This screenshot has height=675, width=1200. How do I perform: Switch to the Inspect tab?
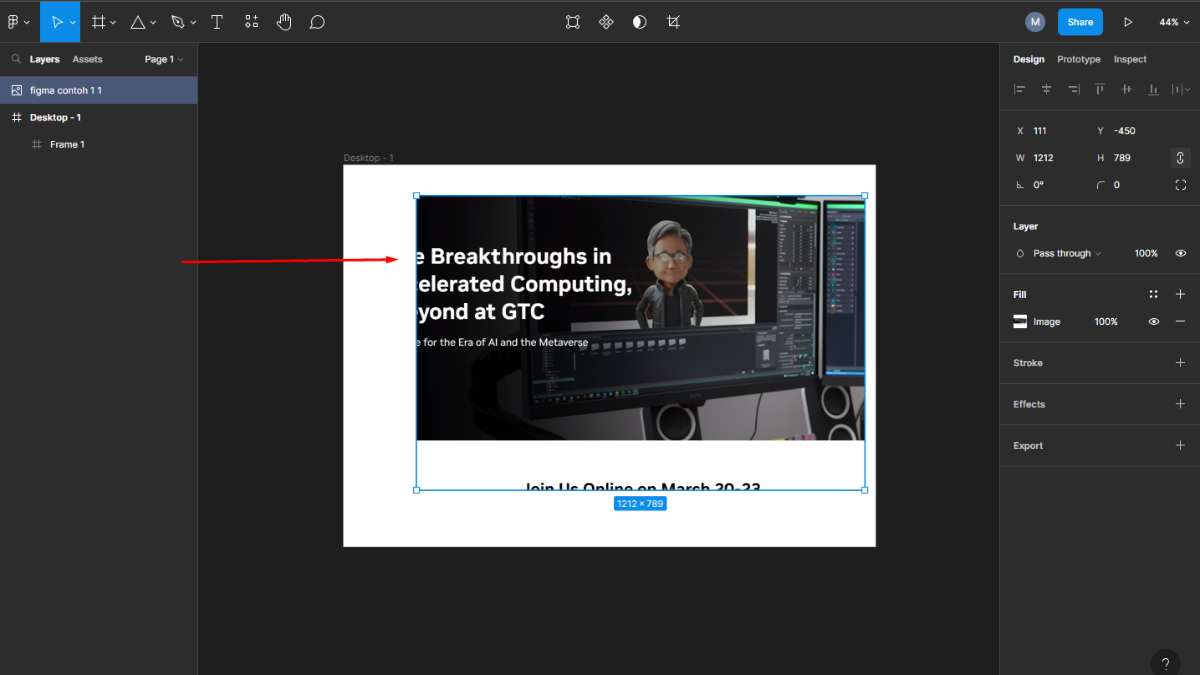click(x=1130, y=59)
